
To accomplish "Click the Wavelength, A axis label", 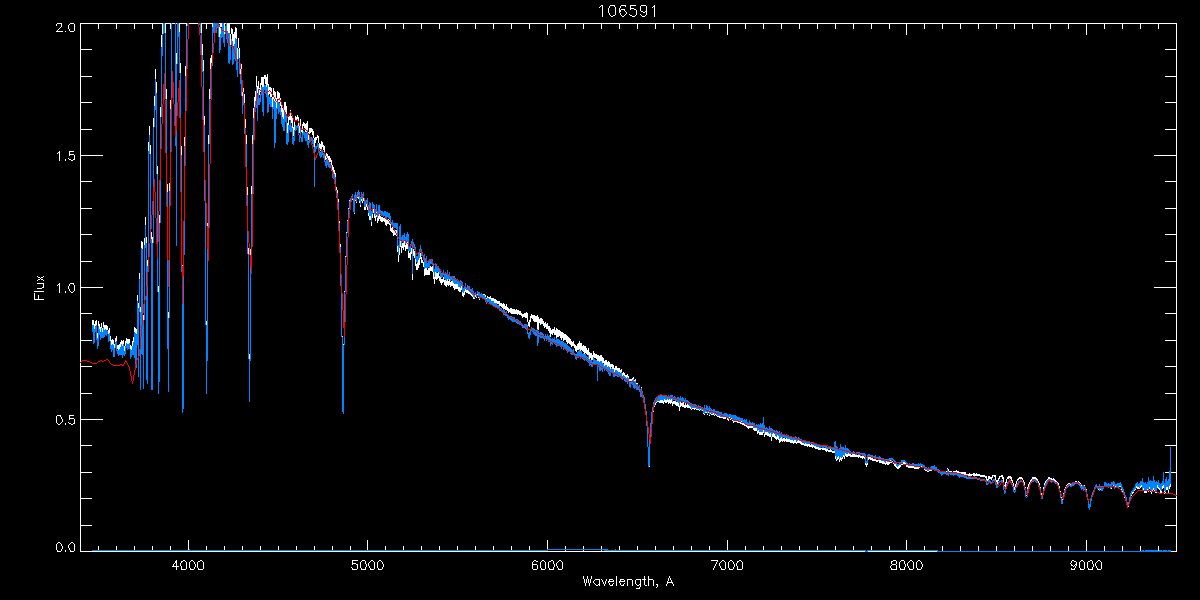I will coord(628,581).
